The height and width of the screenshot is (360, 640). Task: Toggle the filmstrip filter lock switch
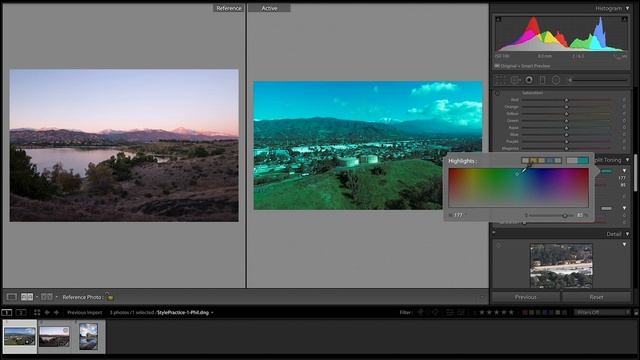636,312
